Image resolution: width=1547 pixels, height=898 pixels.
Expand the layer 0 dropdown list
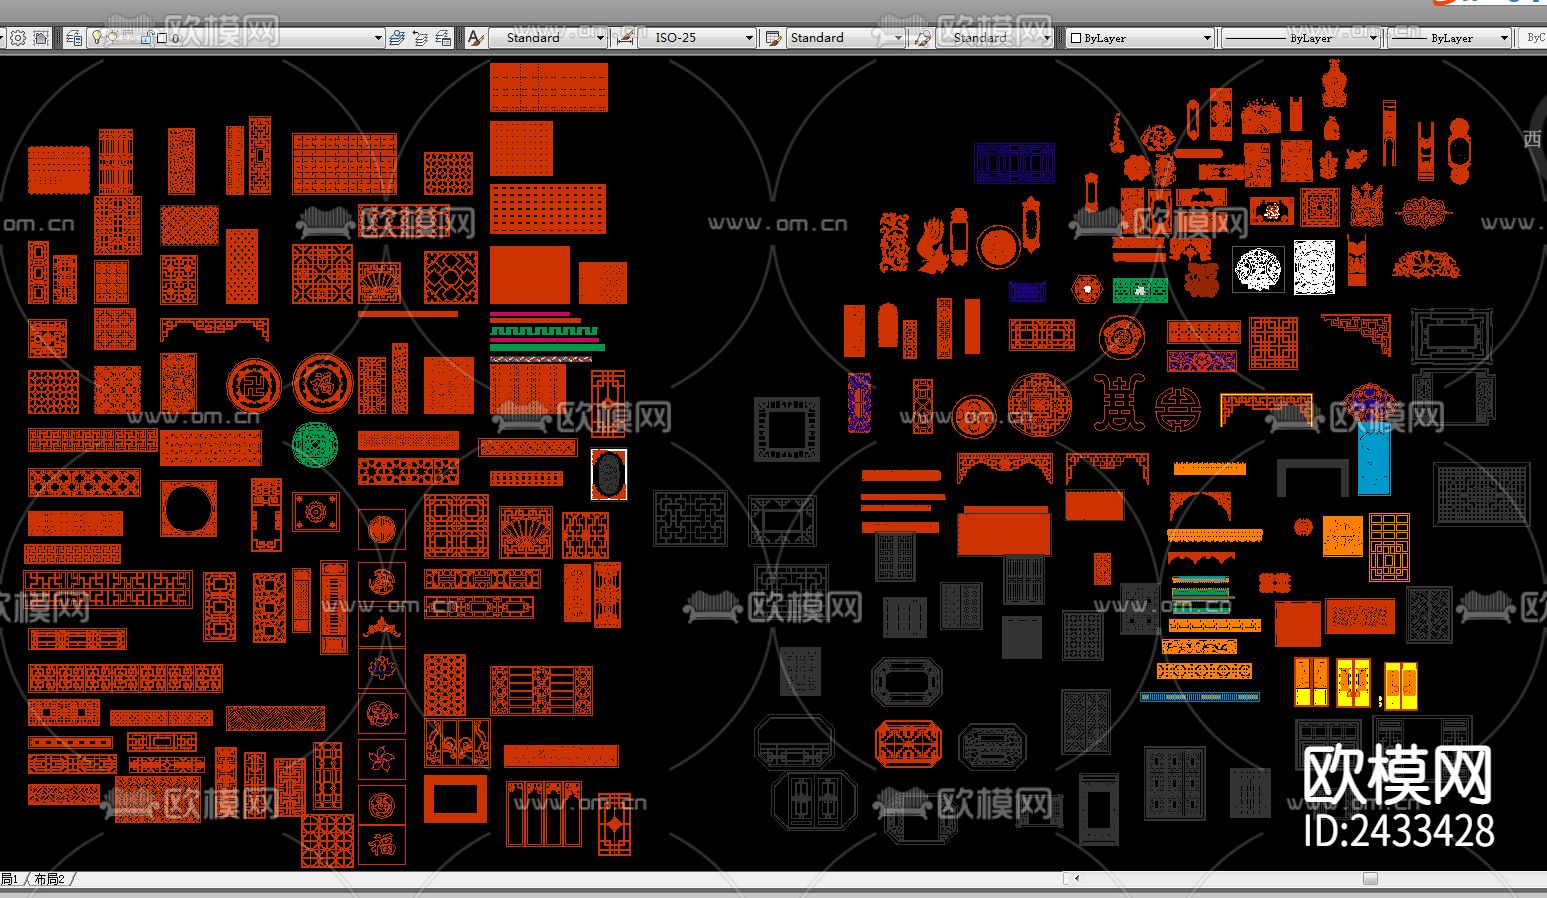[x=378, y=38]
